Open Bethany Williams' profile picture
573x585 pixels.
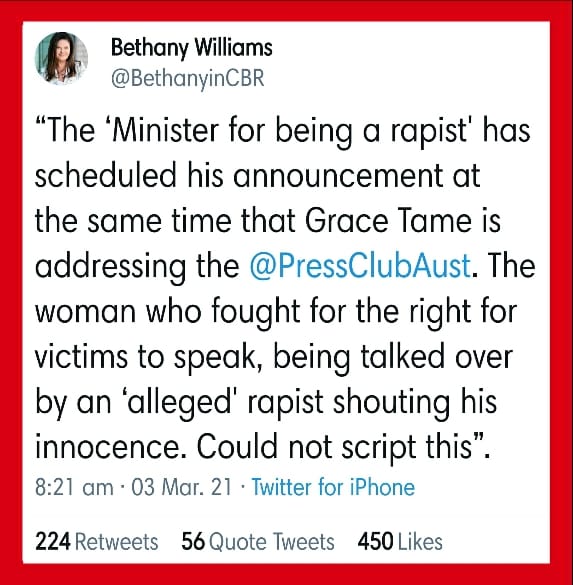(x=61, y=59)
